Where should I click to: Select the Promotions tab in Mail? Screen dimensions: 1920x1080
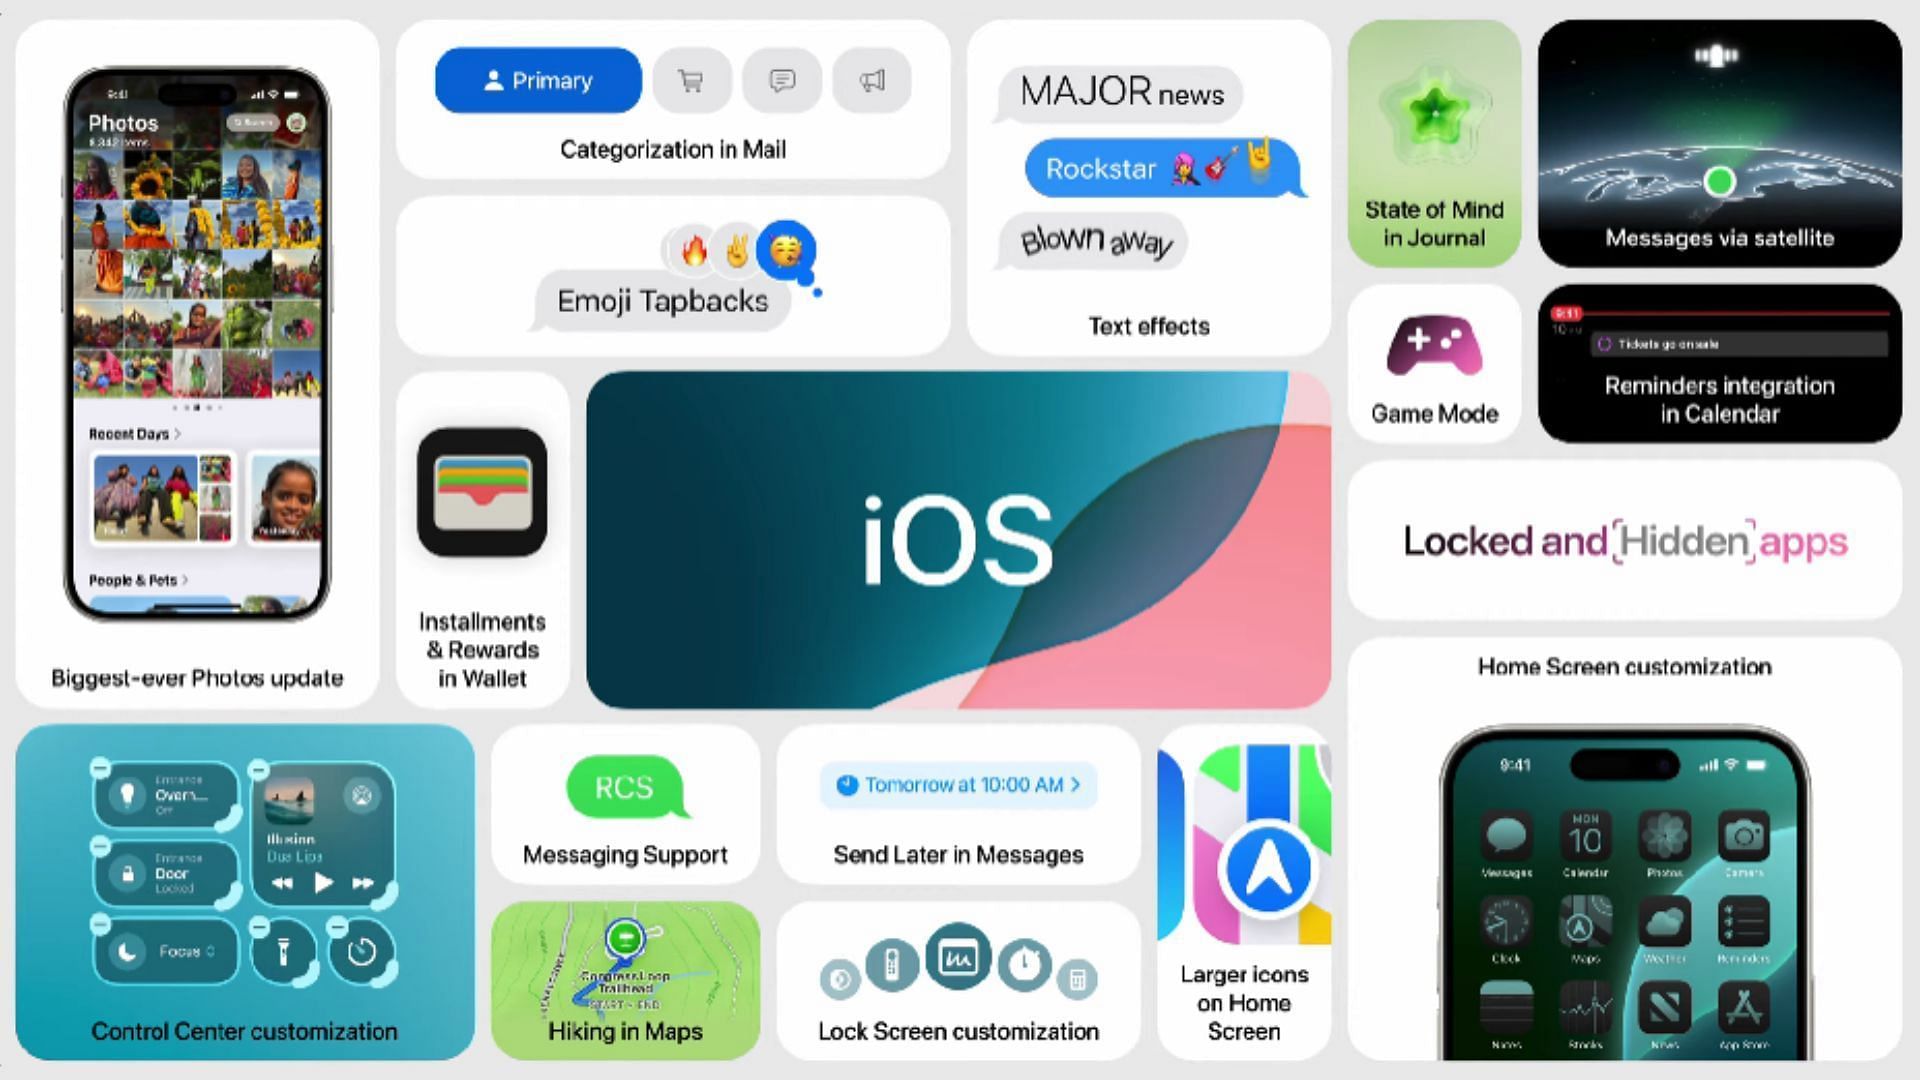point(870,80)
